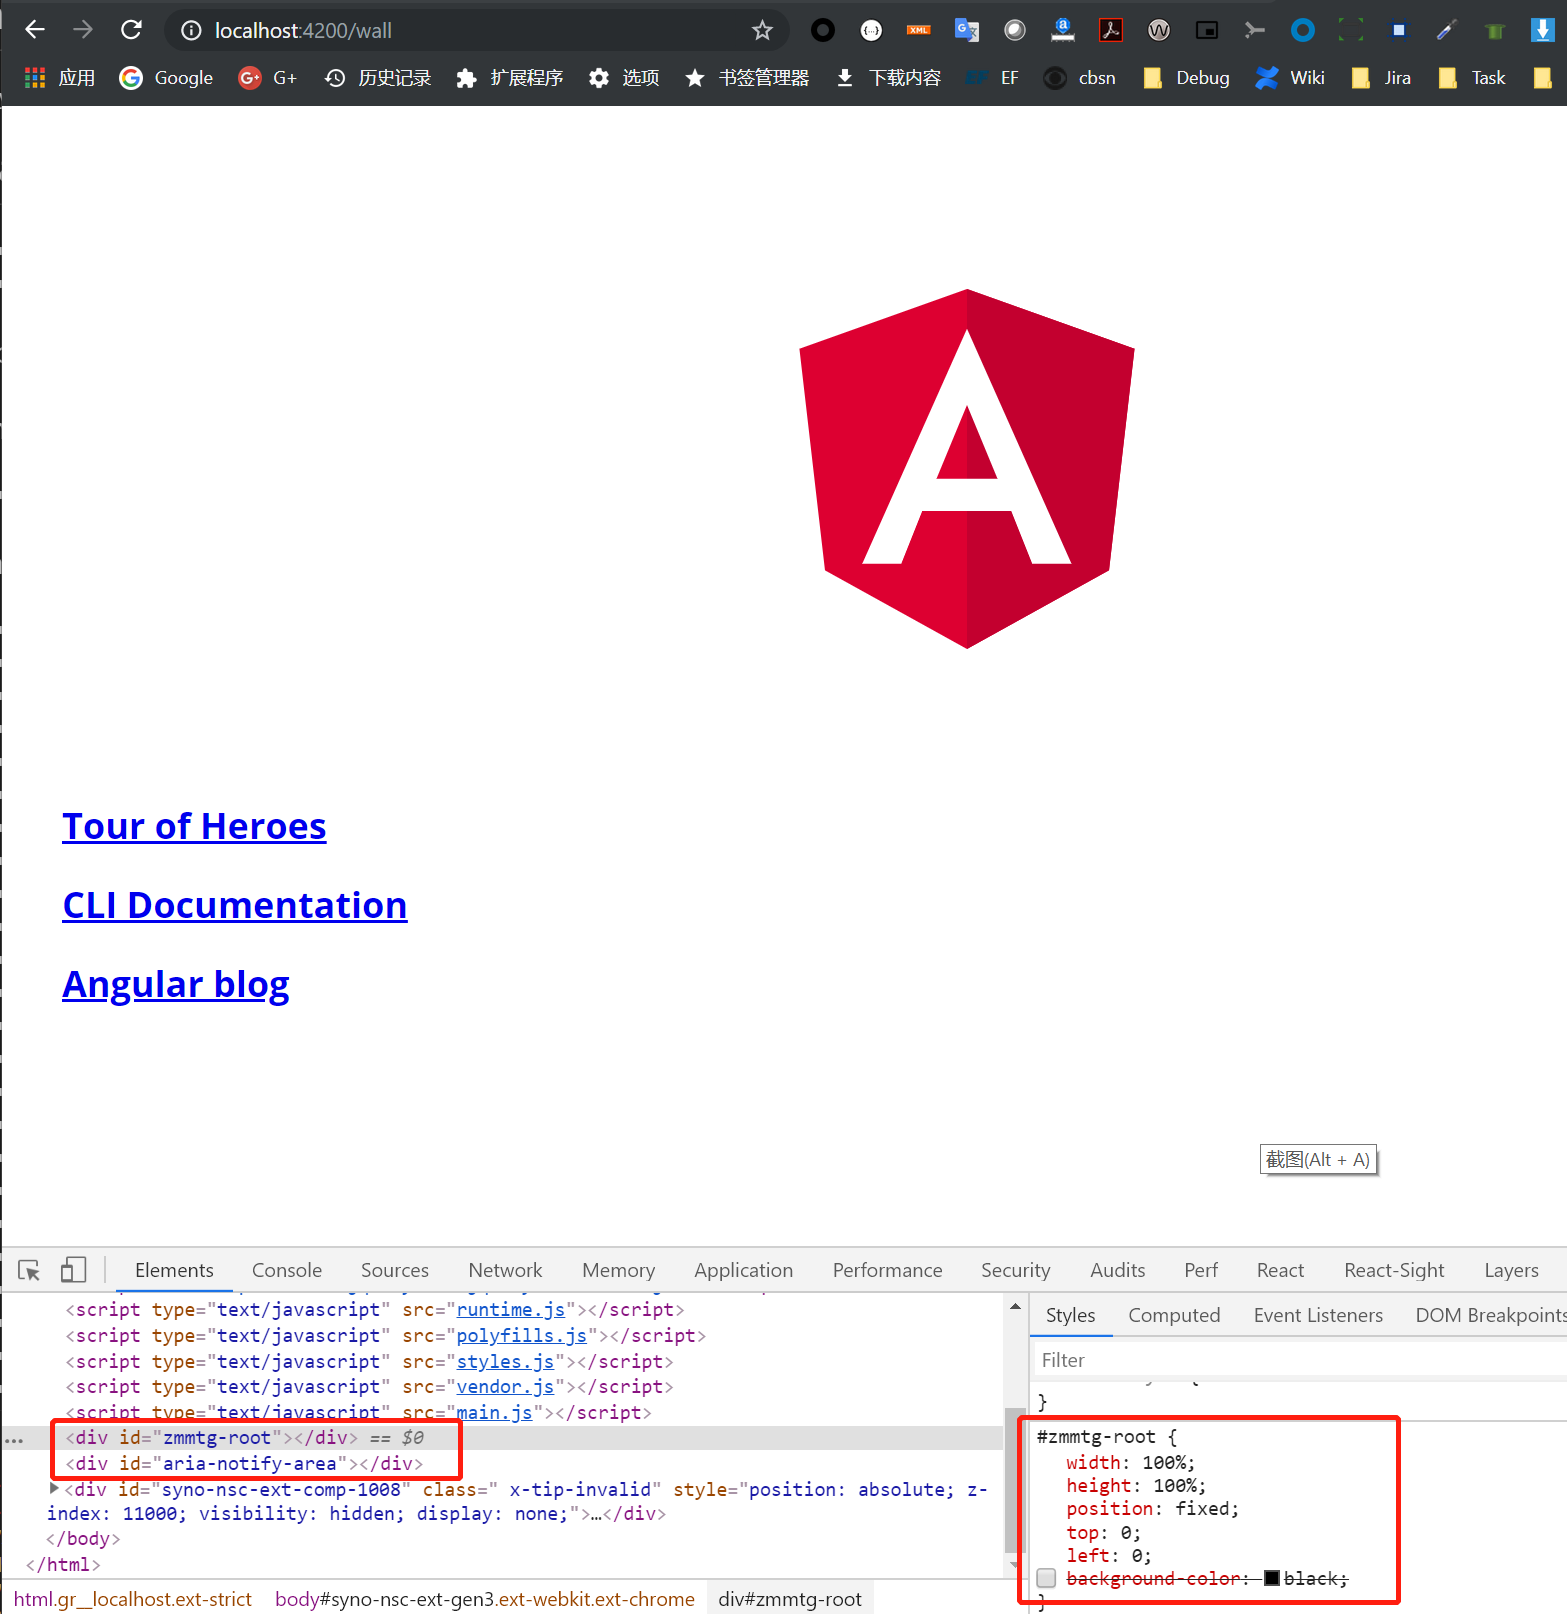Open the Google Translate extension
This screenshot has width=1567, height=1614.
[x=966, y=31]
